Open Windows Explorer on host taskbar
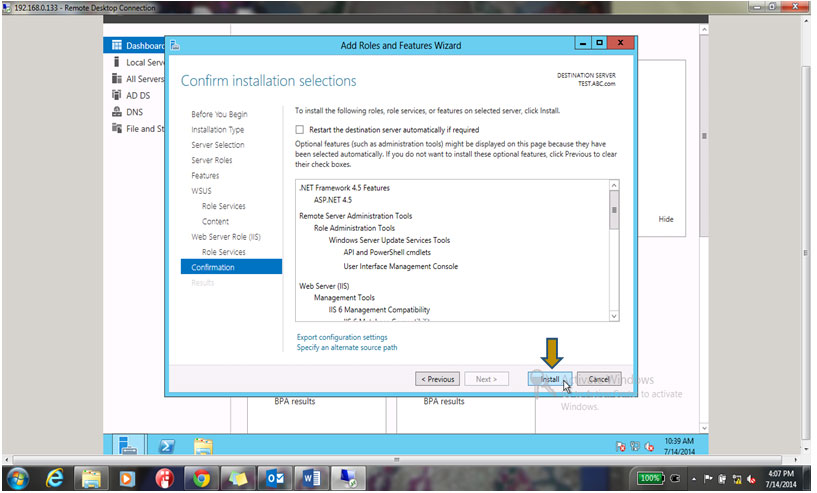 click(91, 478)
